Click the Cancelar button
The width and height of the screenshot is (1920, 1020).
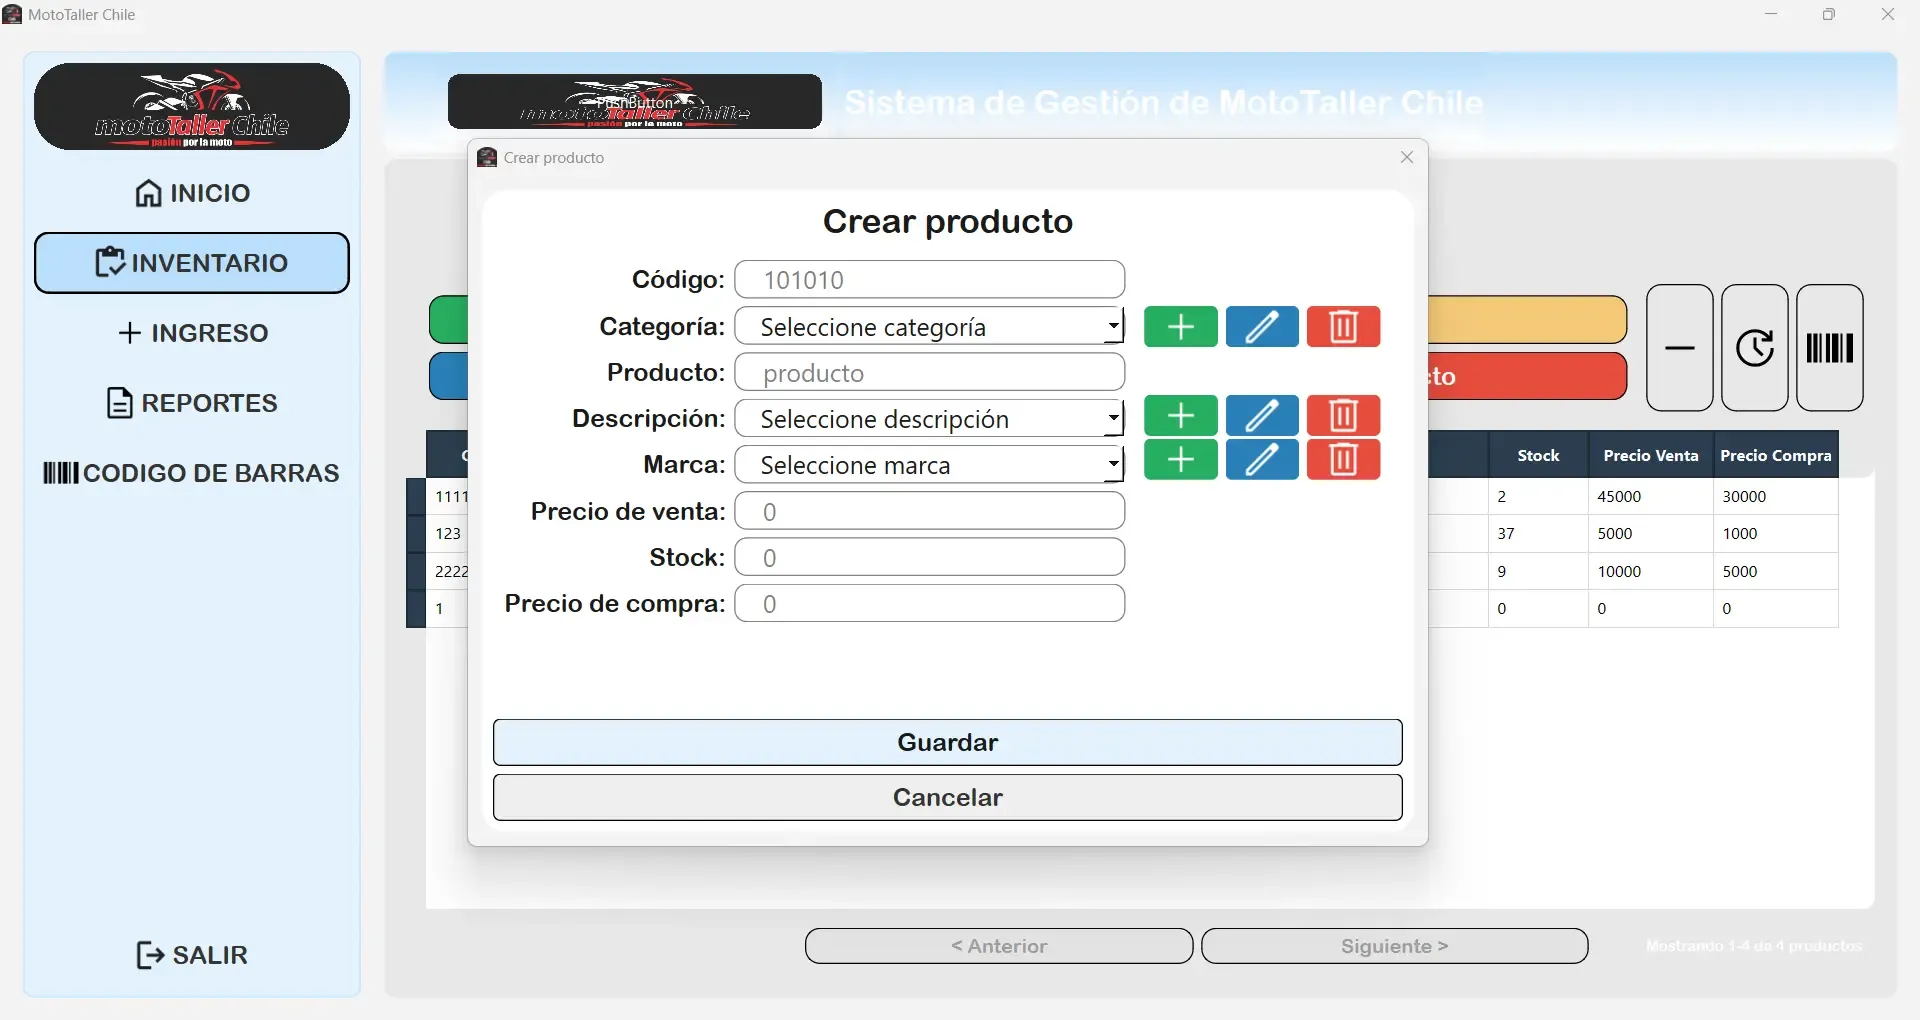point(948,797)
